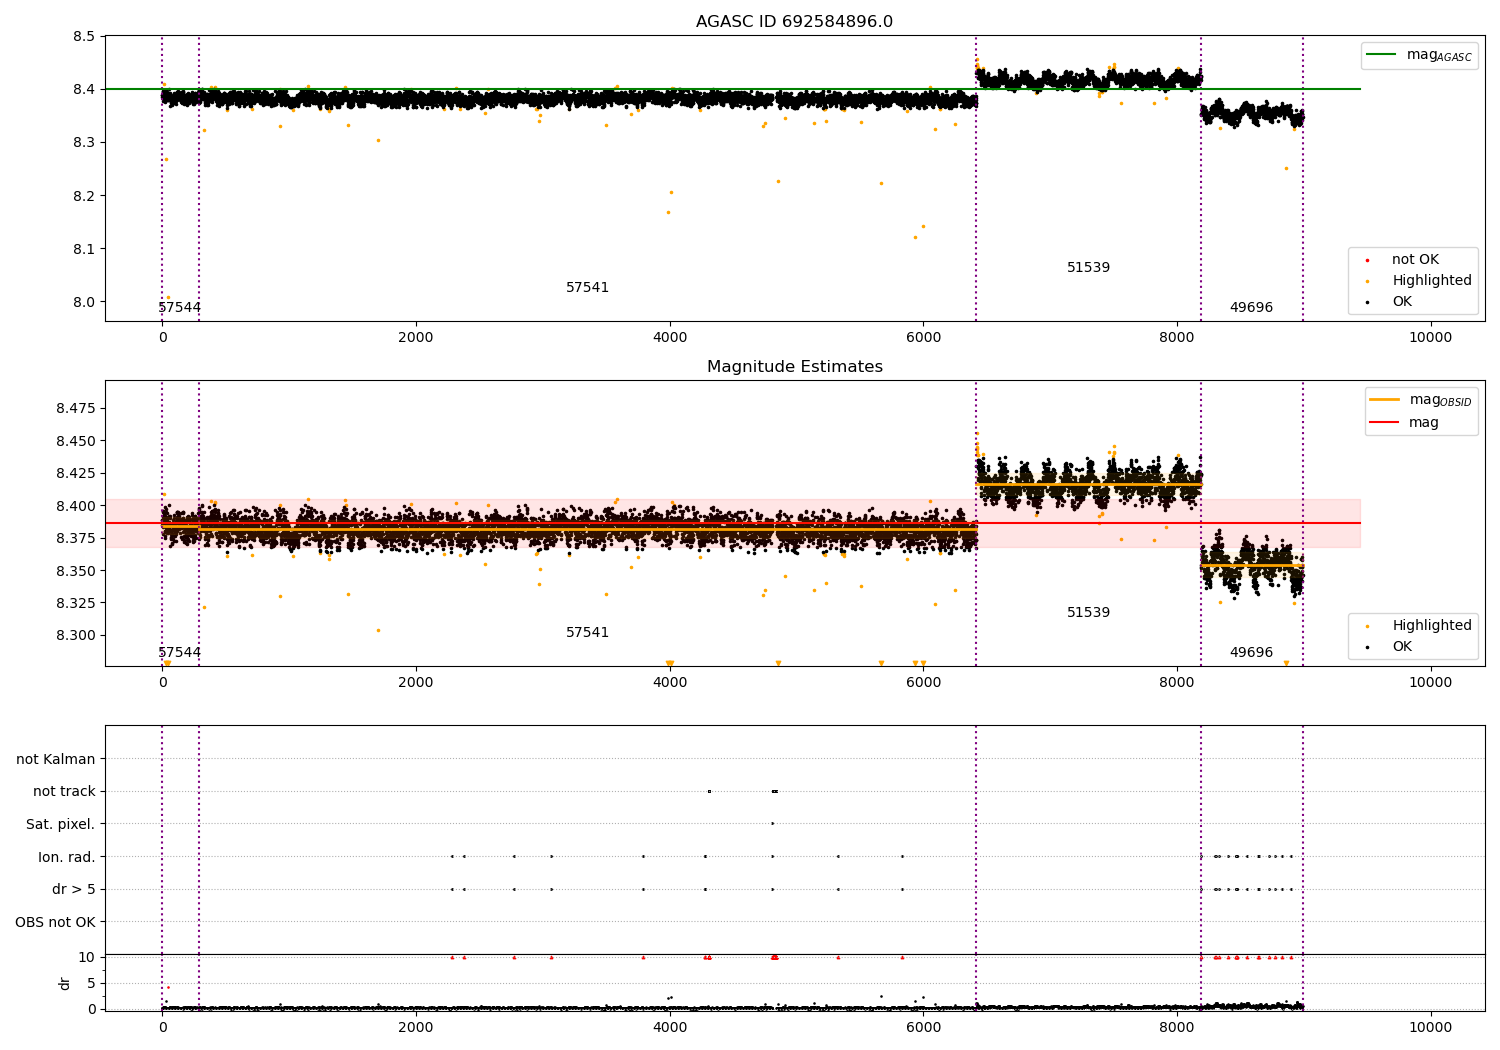Click the 10 tick on the dr axis
Viewport: 1500px width, 1050px height.
87,957
